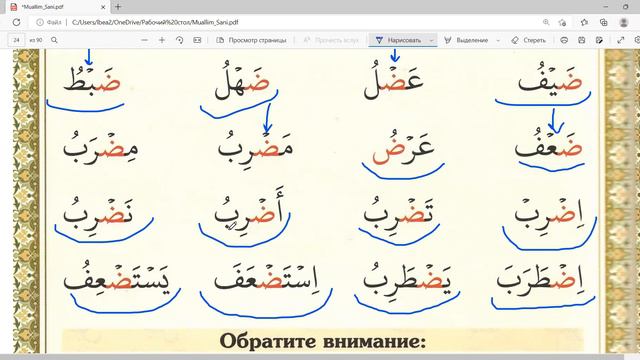Click the address bar file path

coord(155,22)
